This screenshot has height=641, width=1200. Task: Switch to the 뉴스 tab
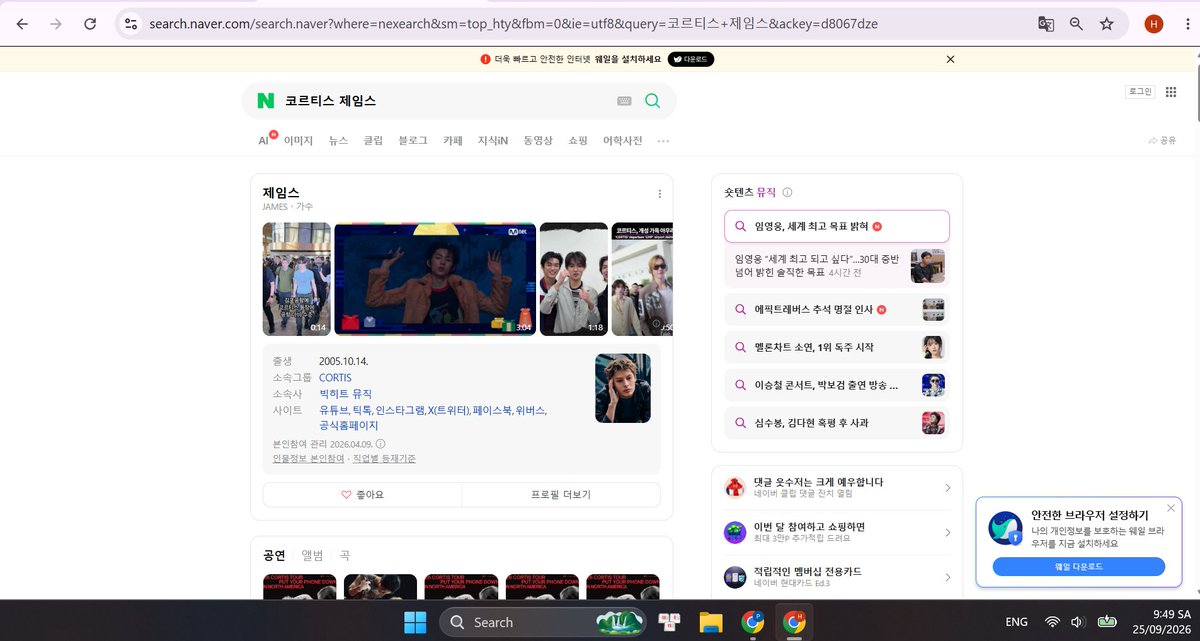point(338,141)
